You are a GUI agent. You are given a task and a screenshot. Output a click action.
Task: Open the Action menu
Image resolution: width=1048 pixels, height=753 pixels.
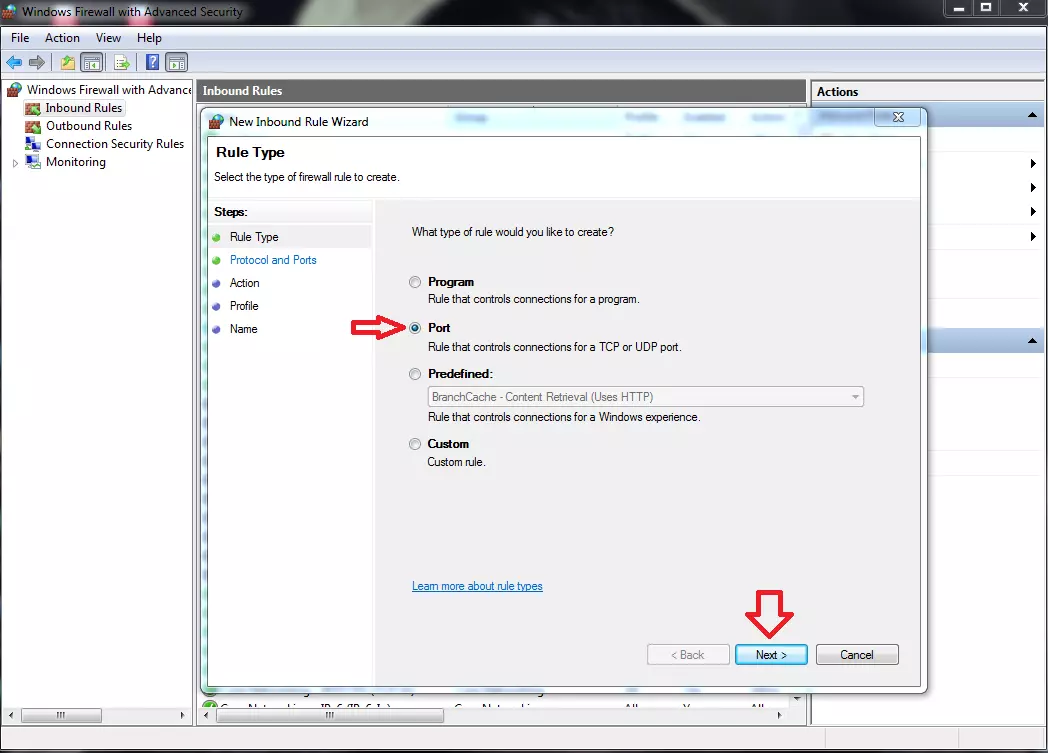point(62,37)
